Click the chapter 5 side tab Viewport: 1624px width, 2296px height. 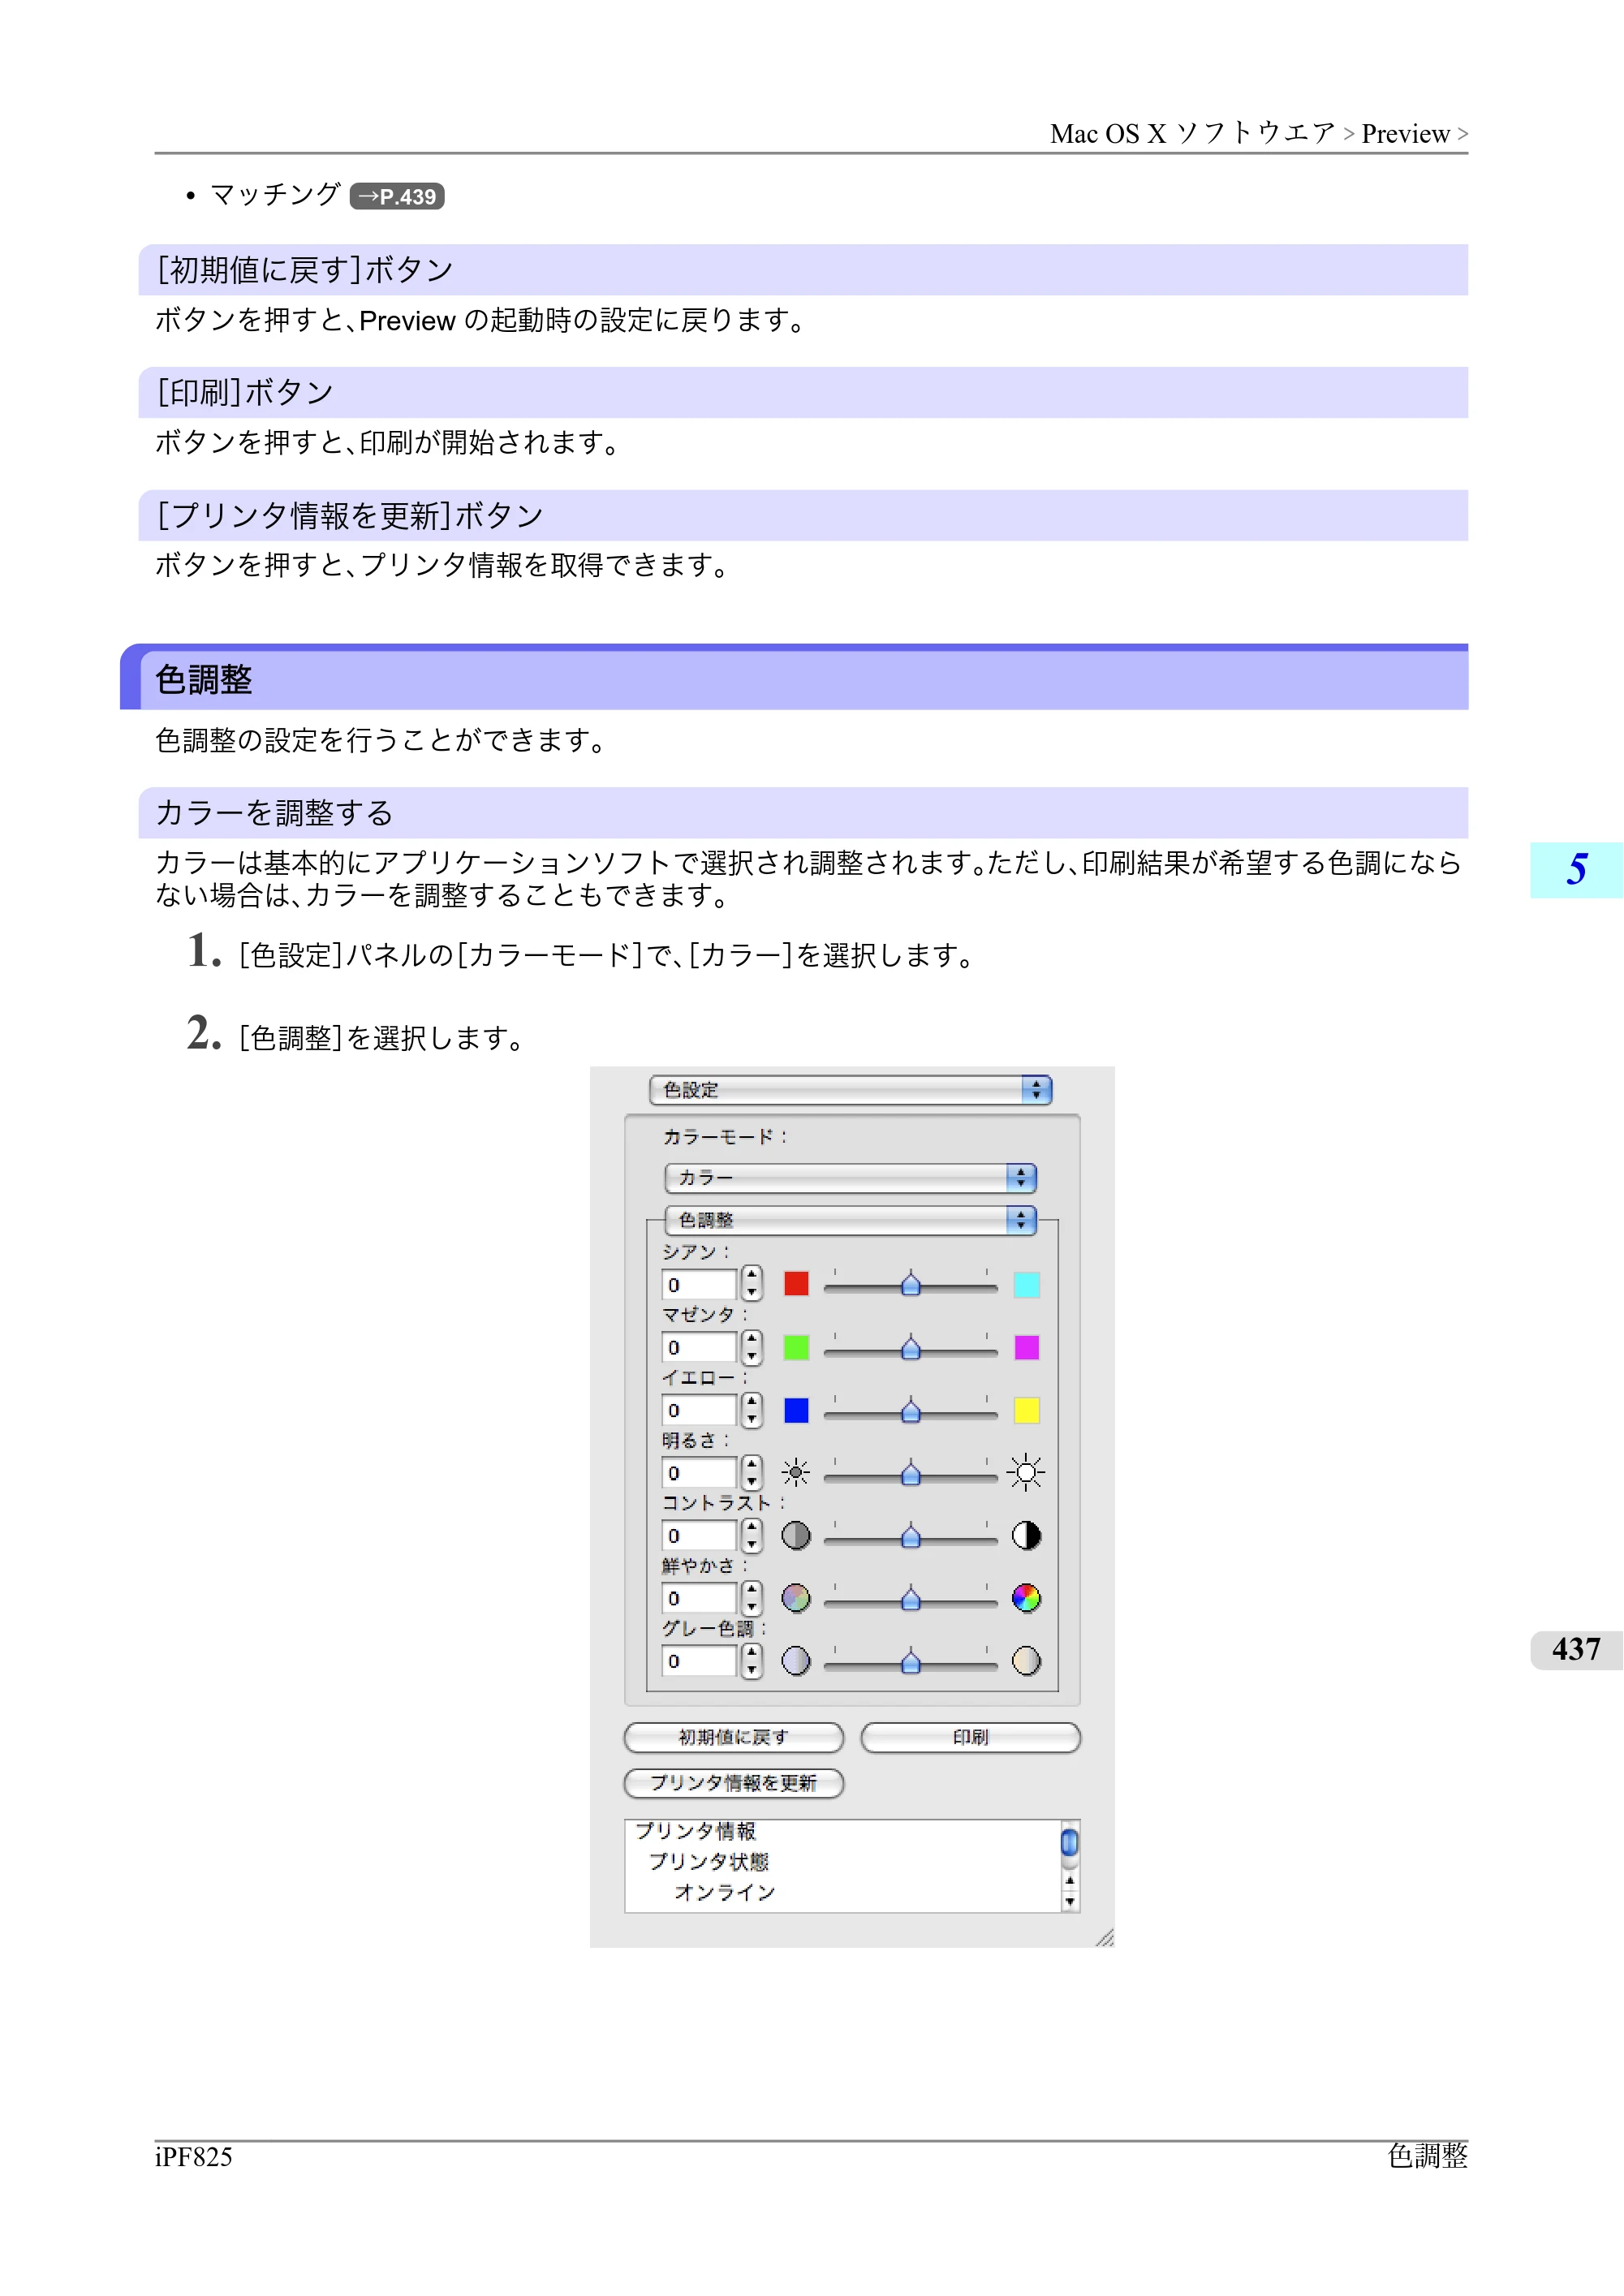[x=1576, y=870]
